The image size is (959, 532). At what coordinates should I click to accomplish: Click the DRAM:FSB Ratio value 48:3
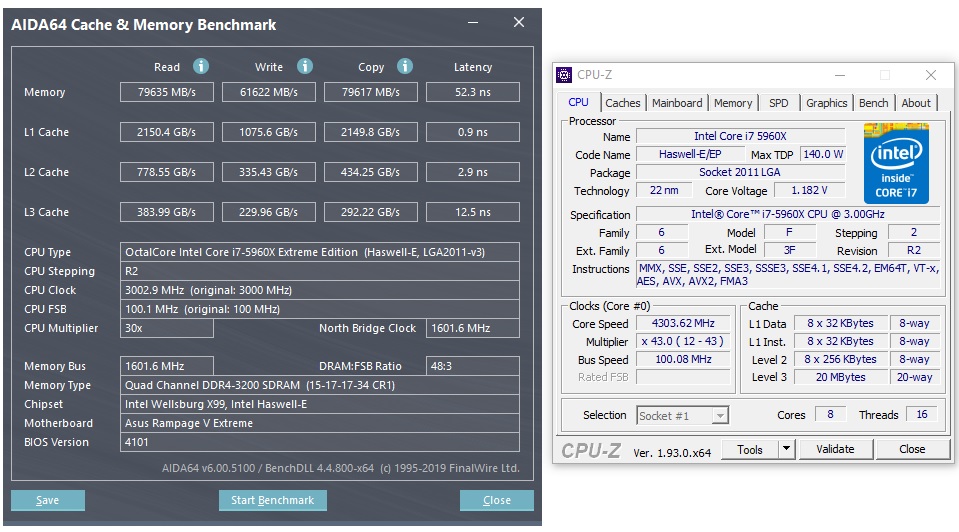point(473,366)
